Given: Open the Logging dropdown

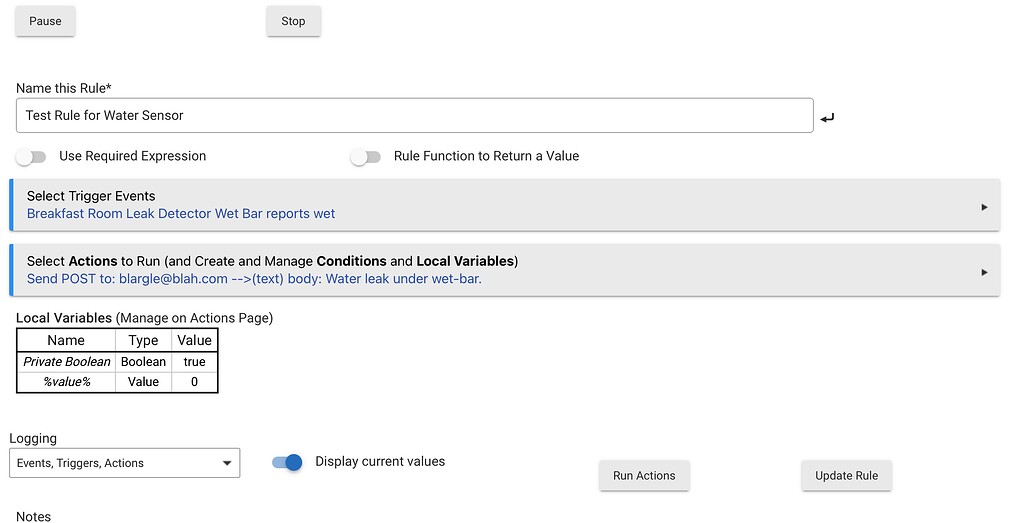Looking at the screenshot, I should point(125,463).
